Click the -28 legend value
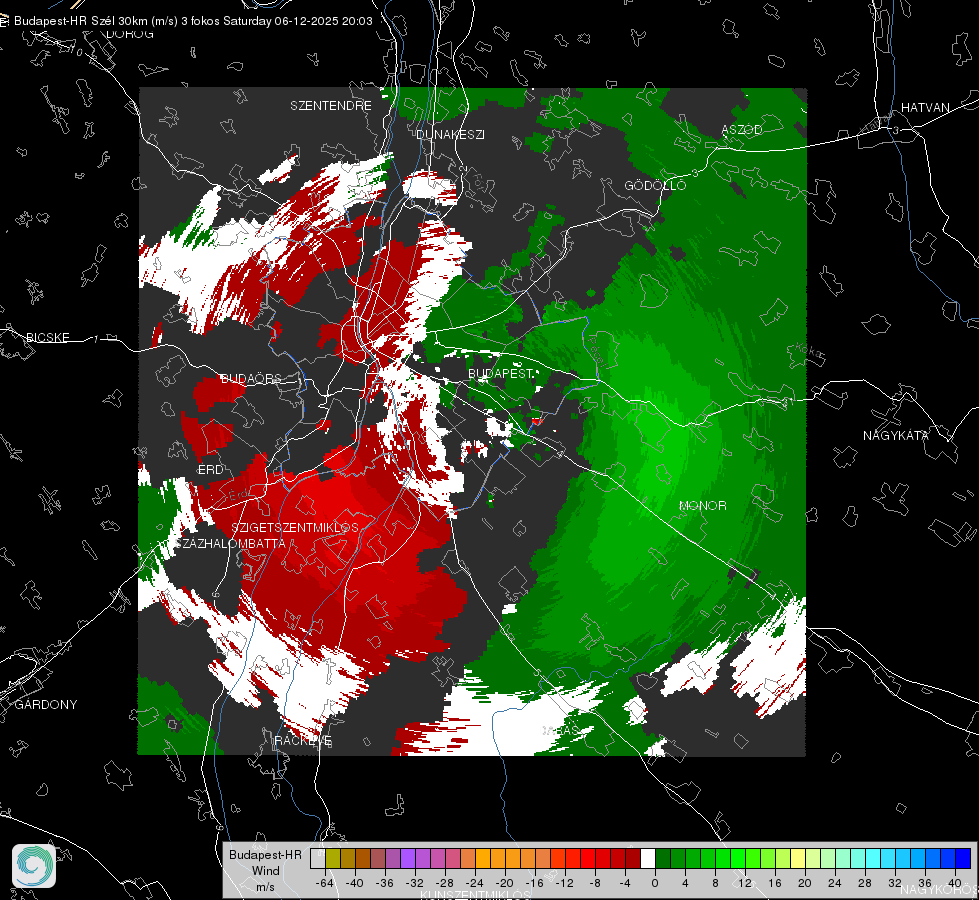 (444, 883)
